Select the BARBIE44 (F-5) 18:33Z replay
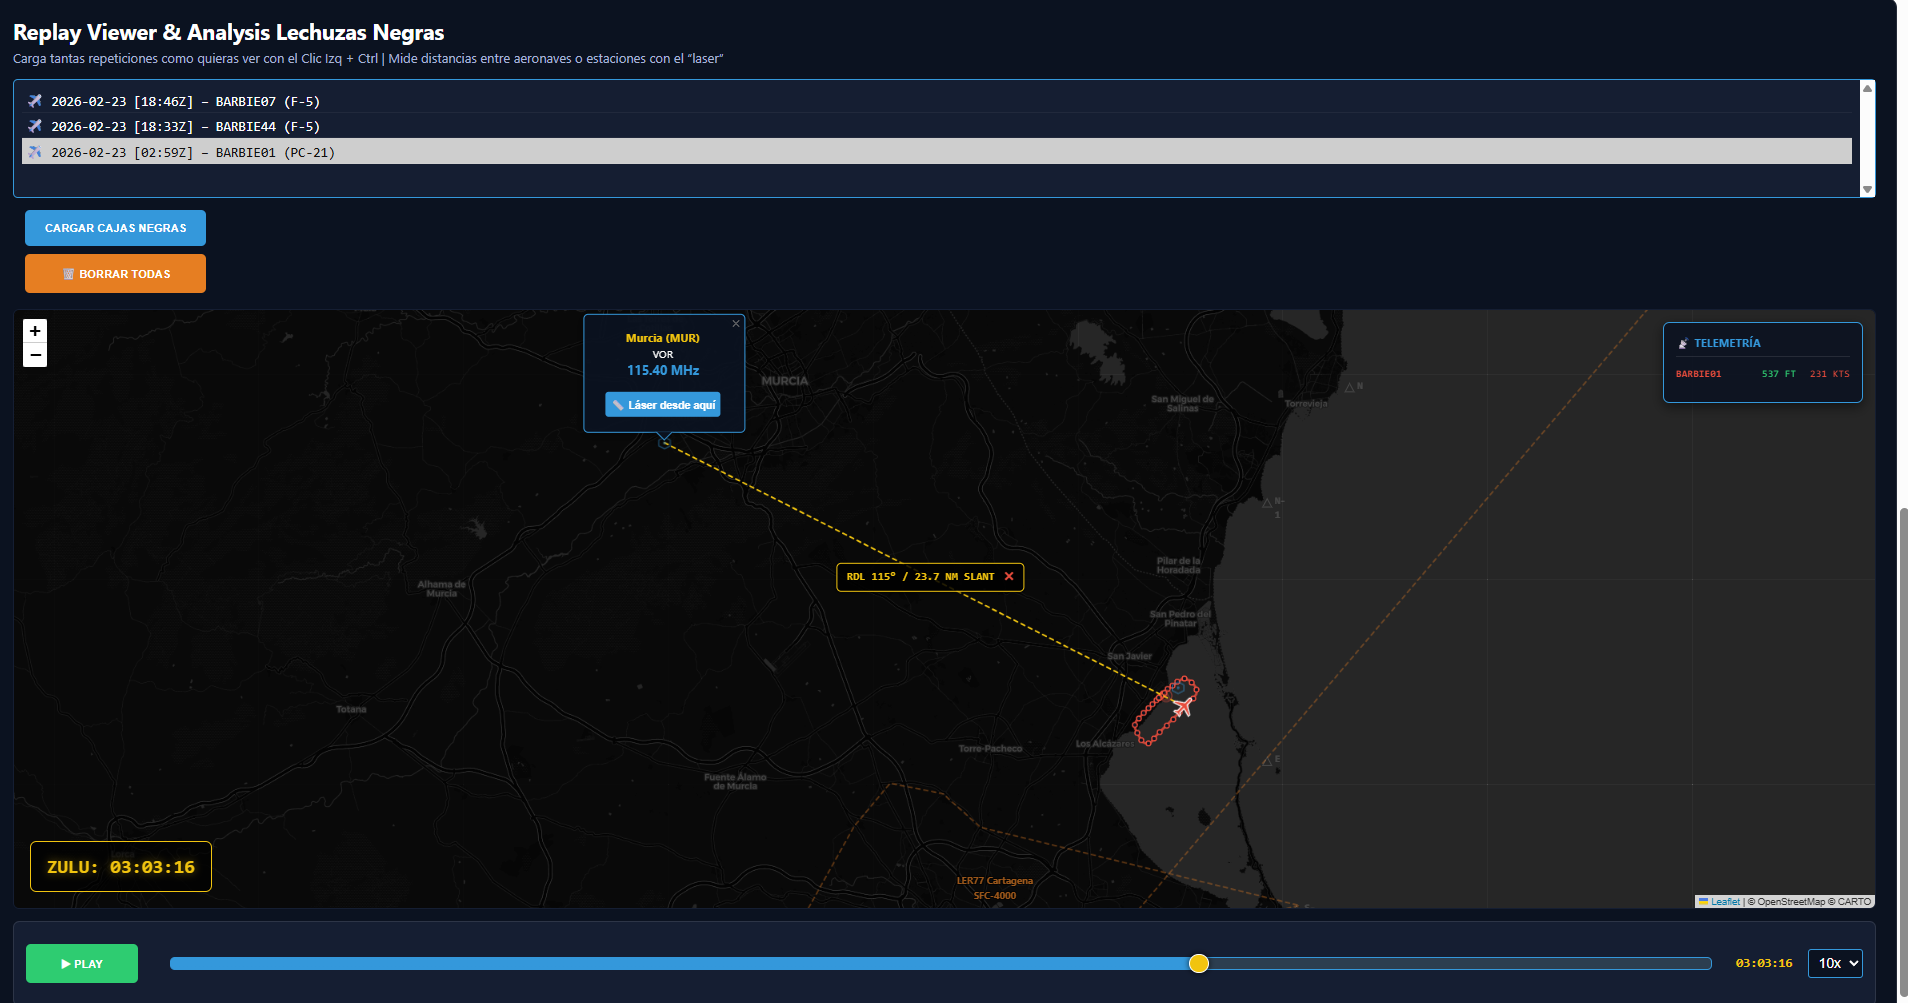This screenshot has width=1908, height=1003. click(x=185, y=127)
